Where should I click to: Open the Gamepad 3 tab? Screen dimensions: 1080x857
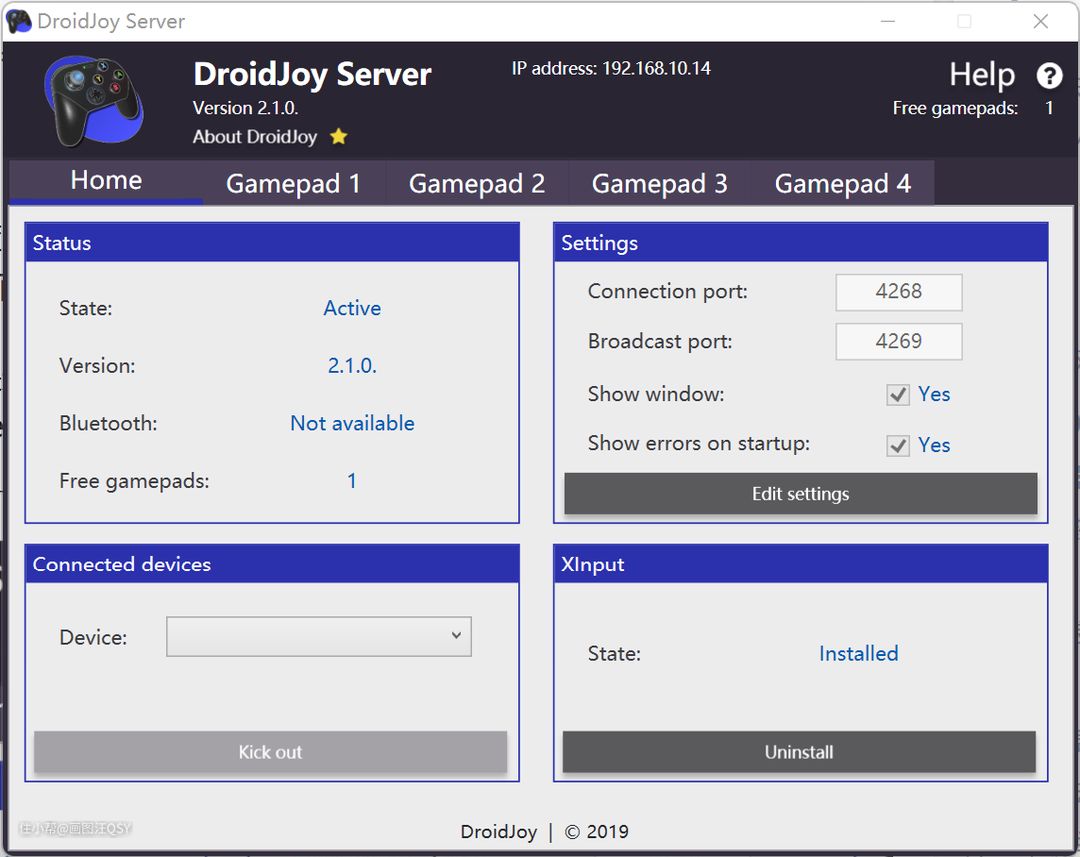[660, 184]
